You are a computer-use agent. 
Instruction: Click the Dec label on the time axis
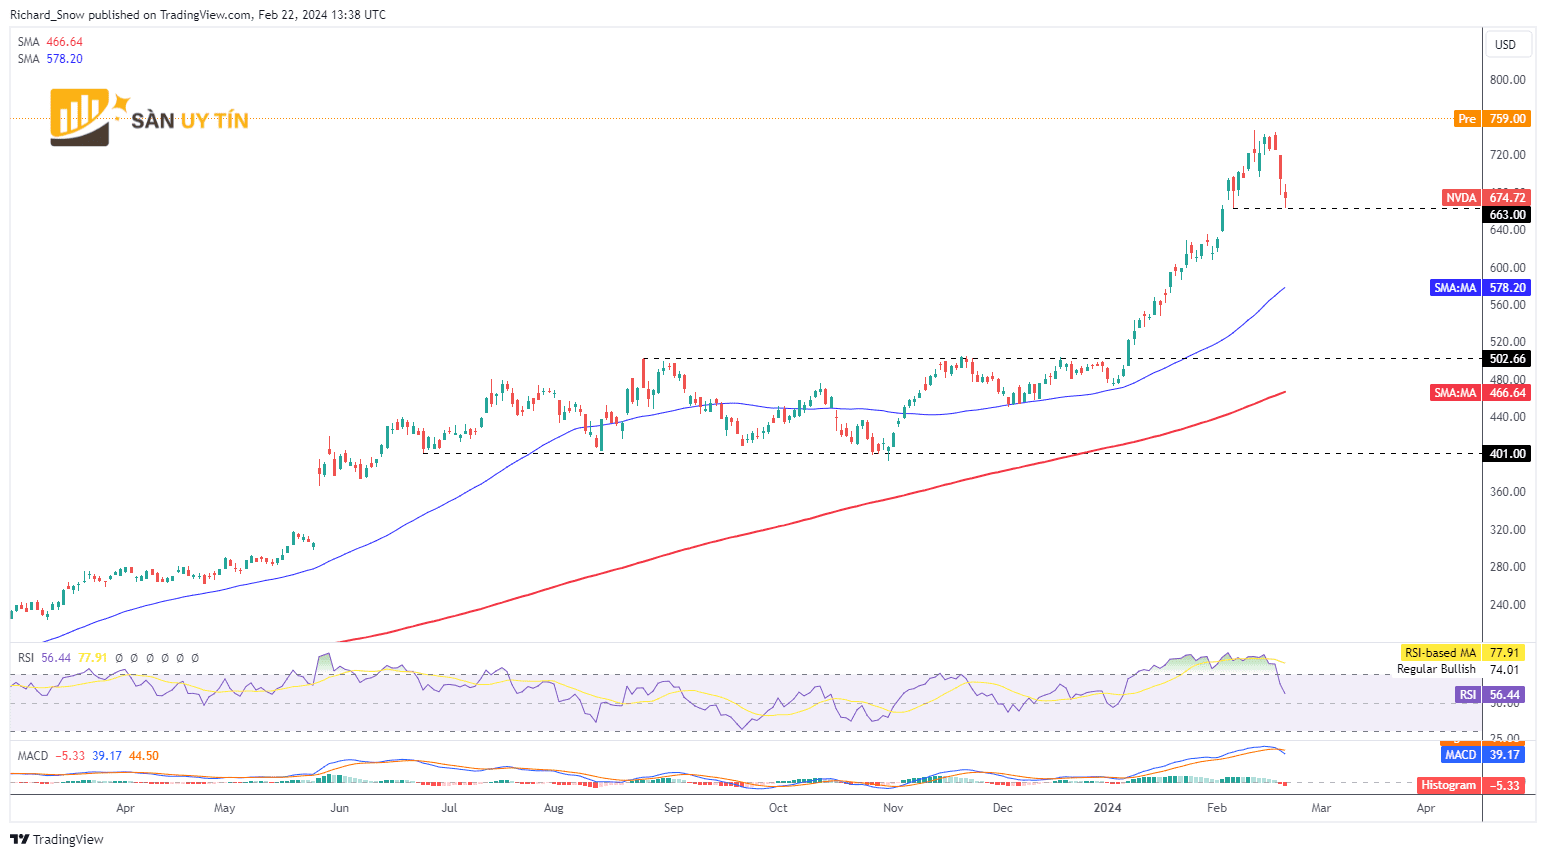pyautogui.click(x=1002, y=808)
